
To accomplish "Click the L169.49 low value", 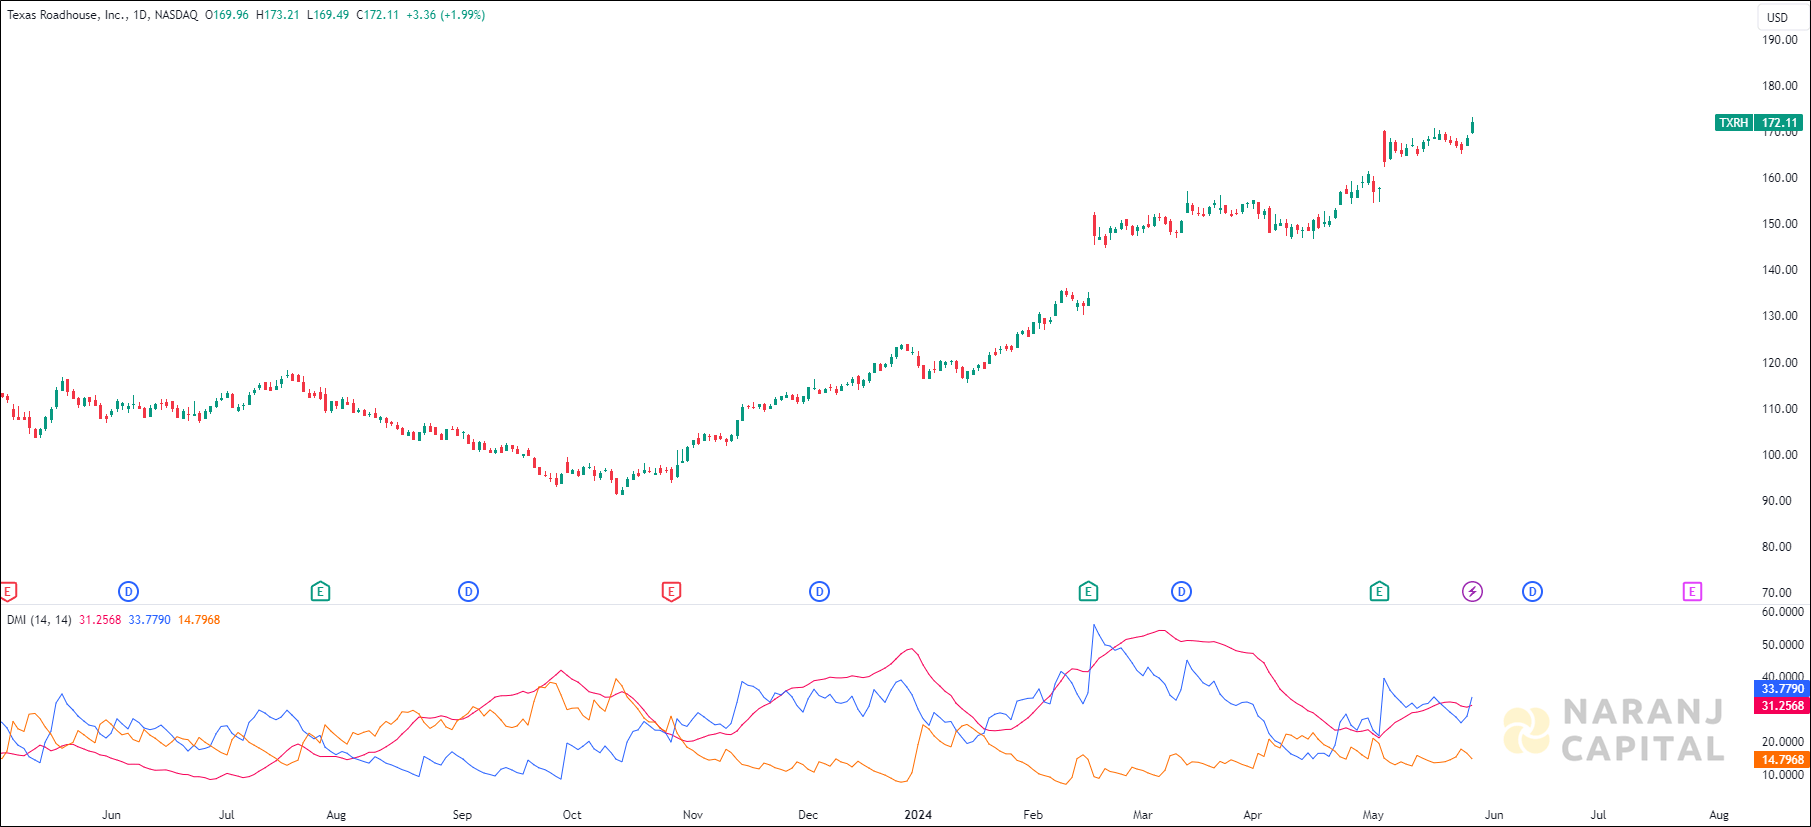I will click(x=328, y=15).
